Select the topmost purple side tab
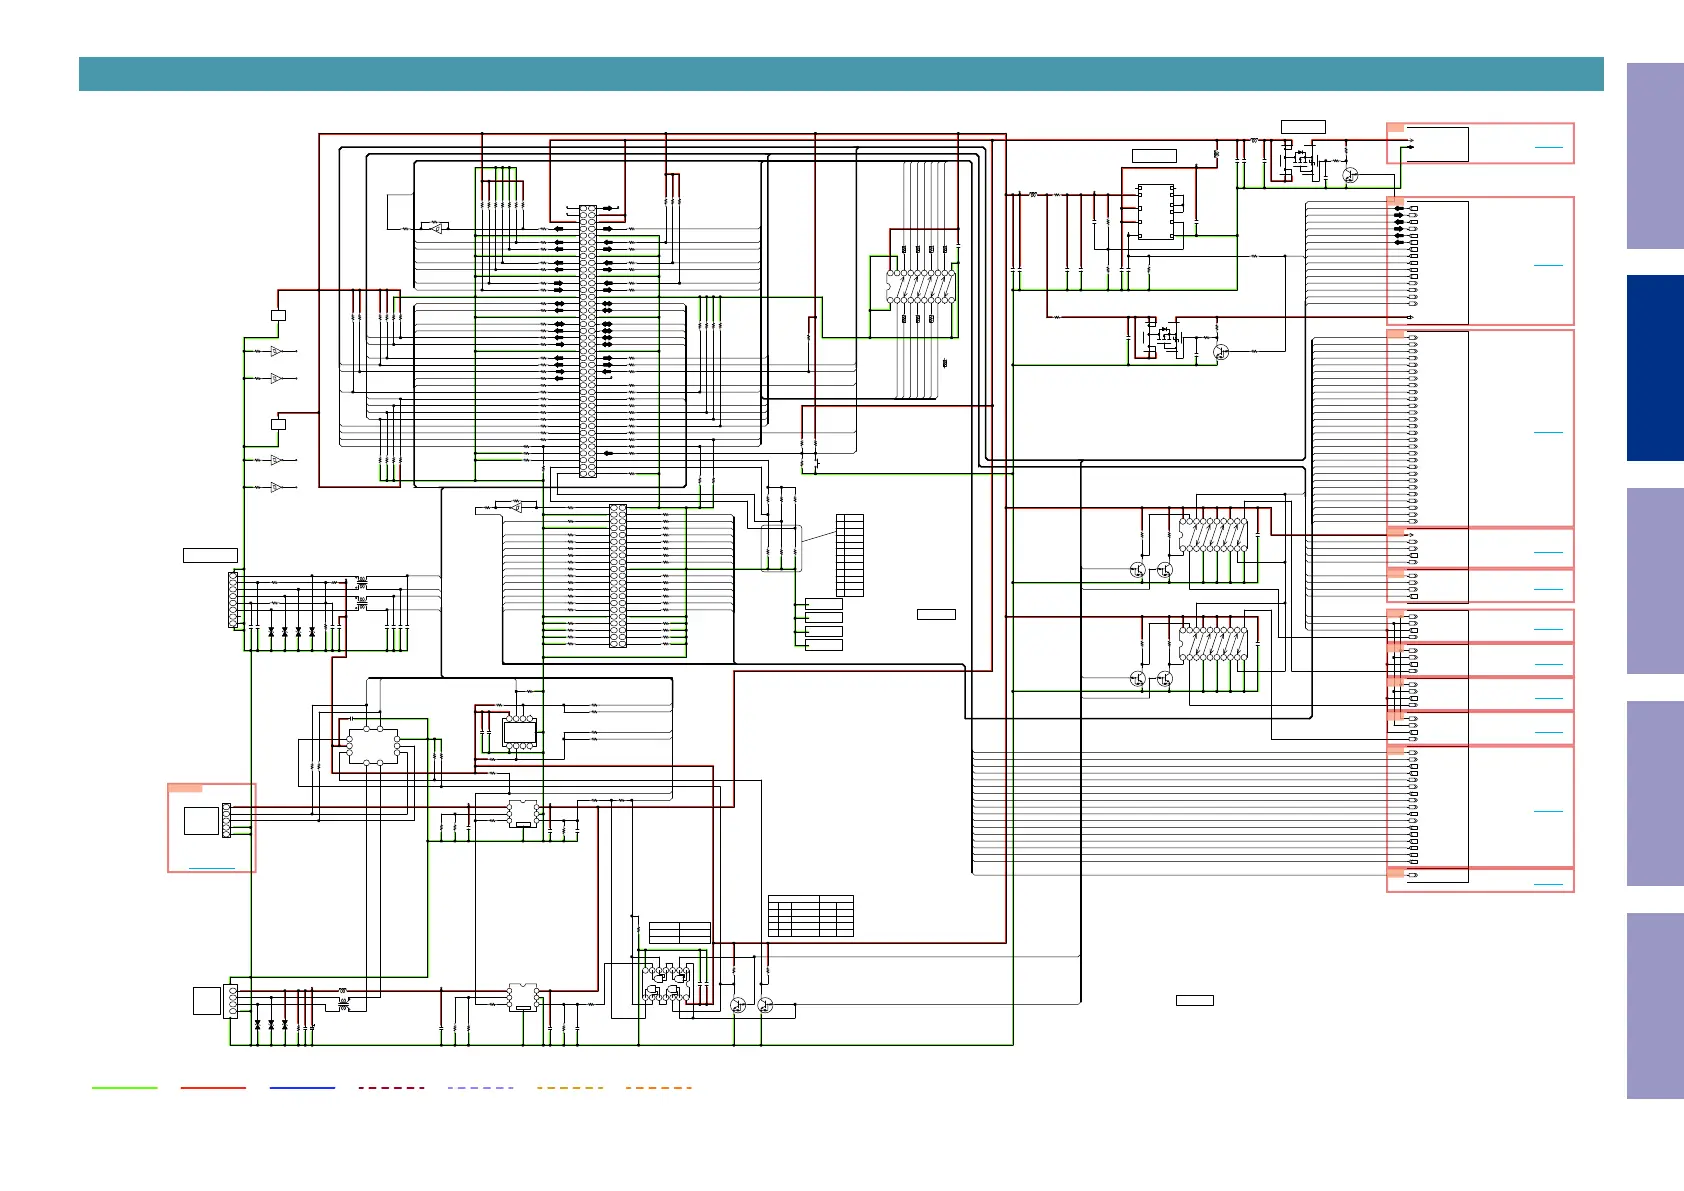Image resolution: width=1684 pixels, height=1191 pixels. [x=1655, y=156]
